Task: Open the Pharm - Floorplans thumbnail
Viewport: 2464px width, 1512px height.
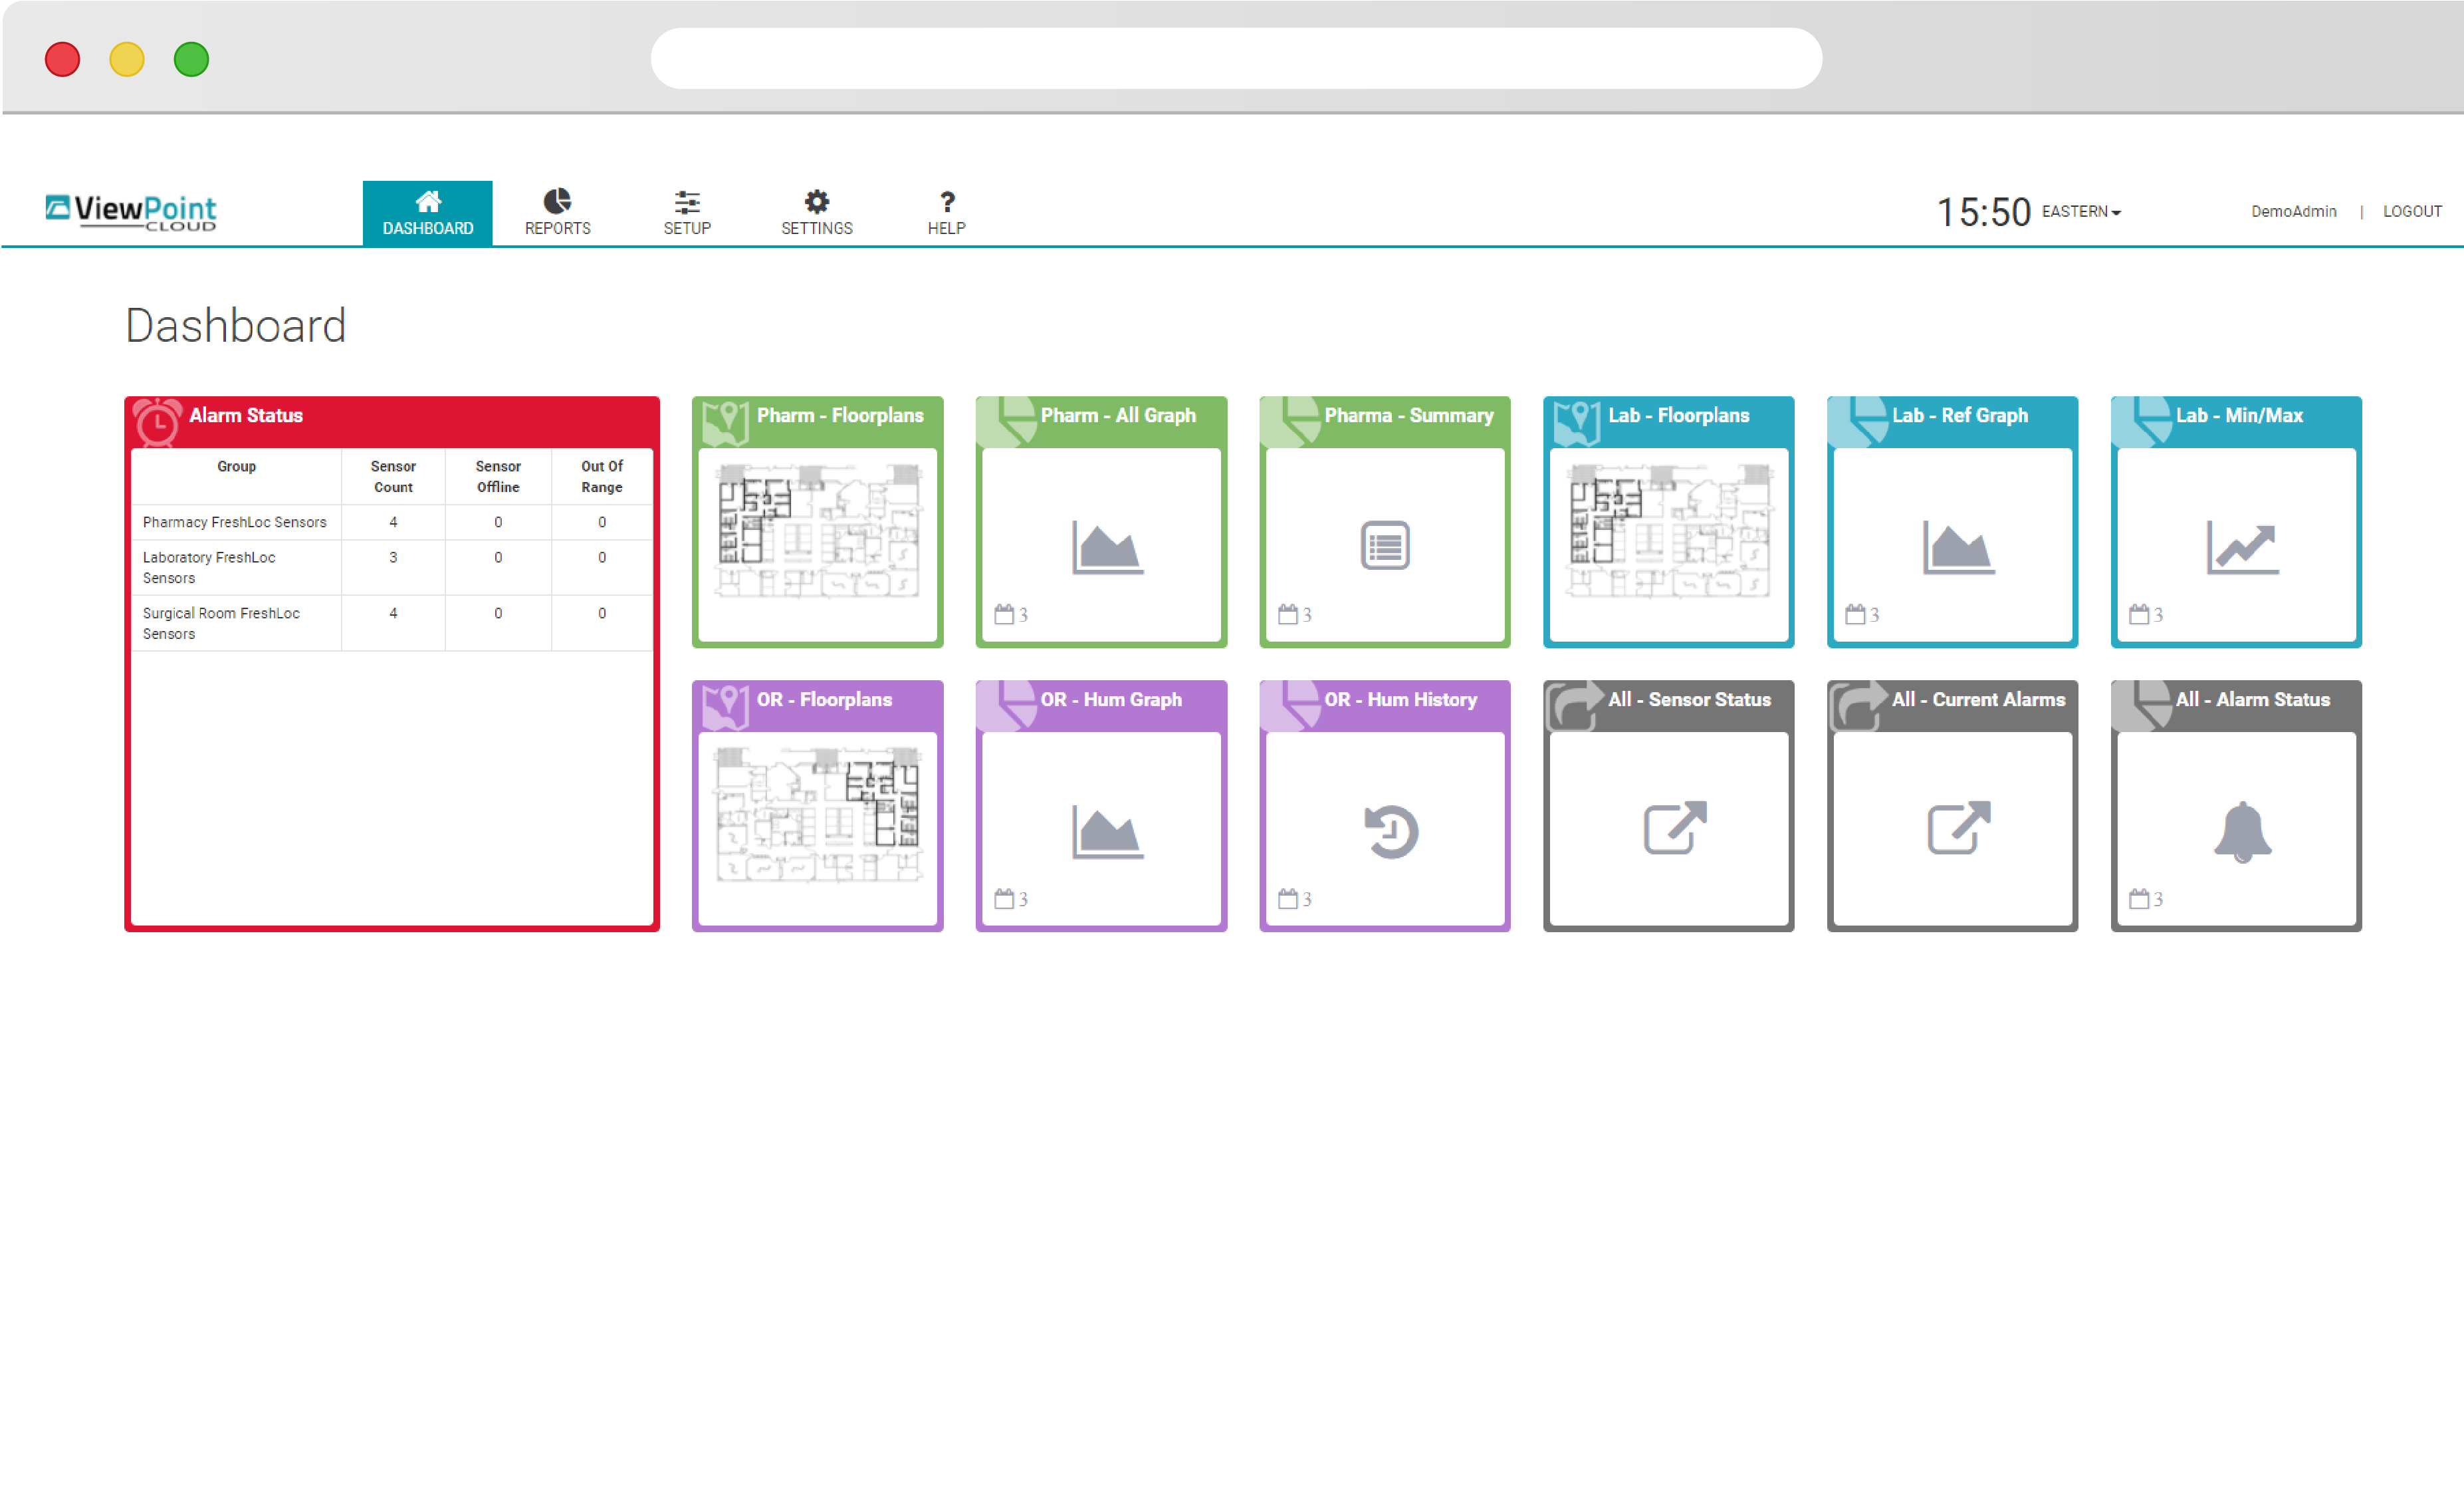Action: (818, 531)
